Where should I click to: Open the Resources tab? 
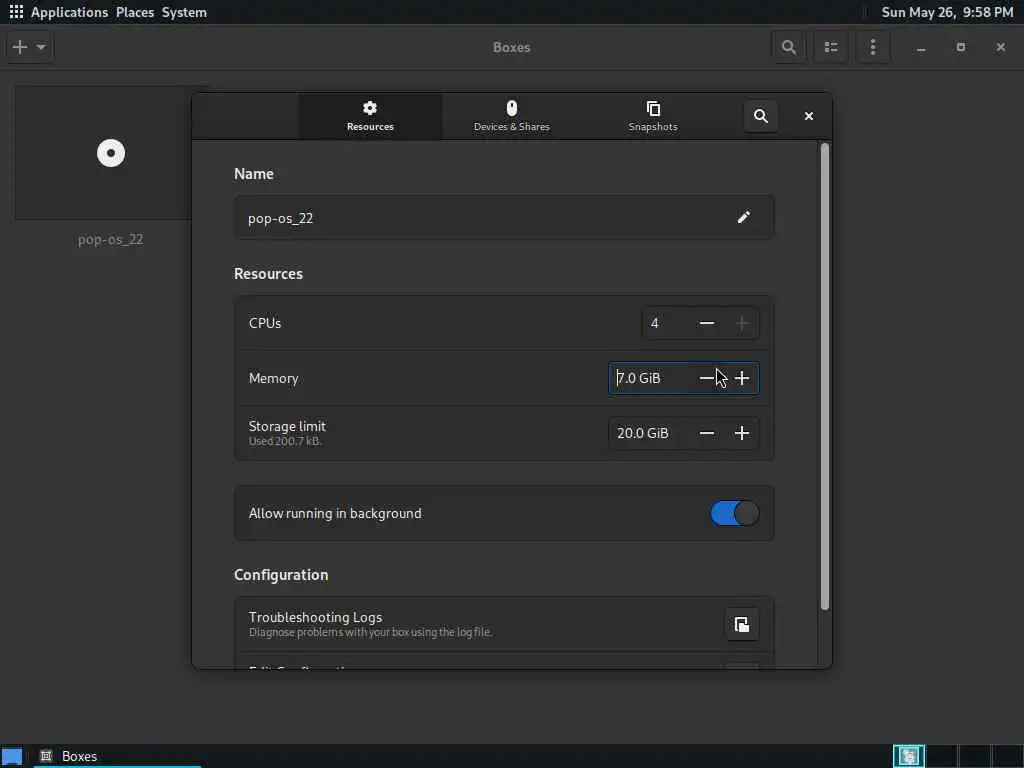370,116
